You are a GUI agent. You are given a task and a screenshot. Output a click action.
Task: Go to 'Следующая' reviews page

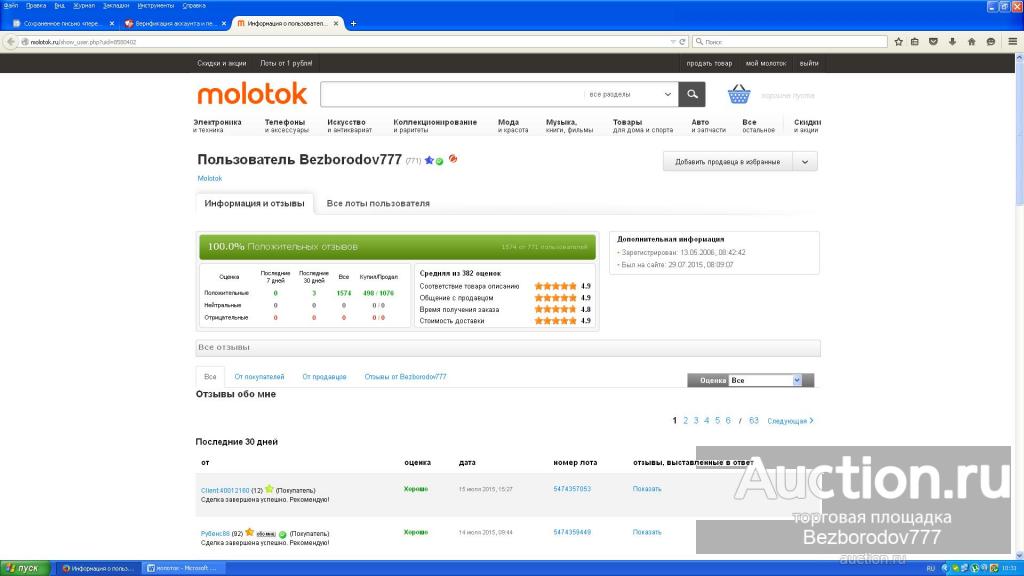(x=790, y=421)
